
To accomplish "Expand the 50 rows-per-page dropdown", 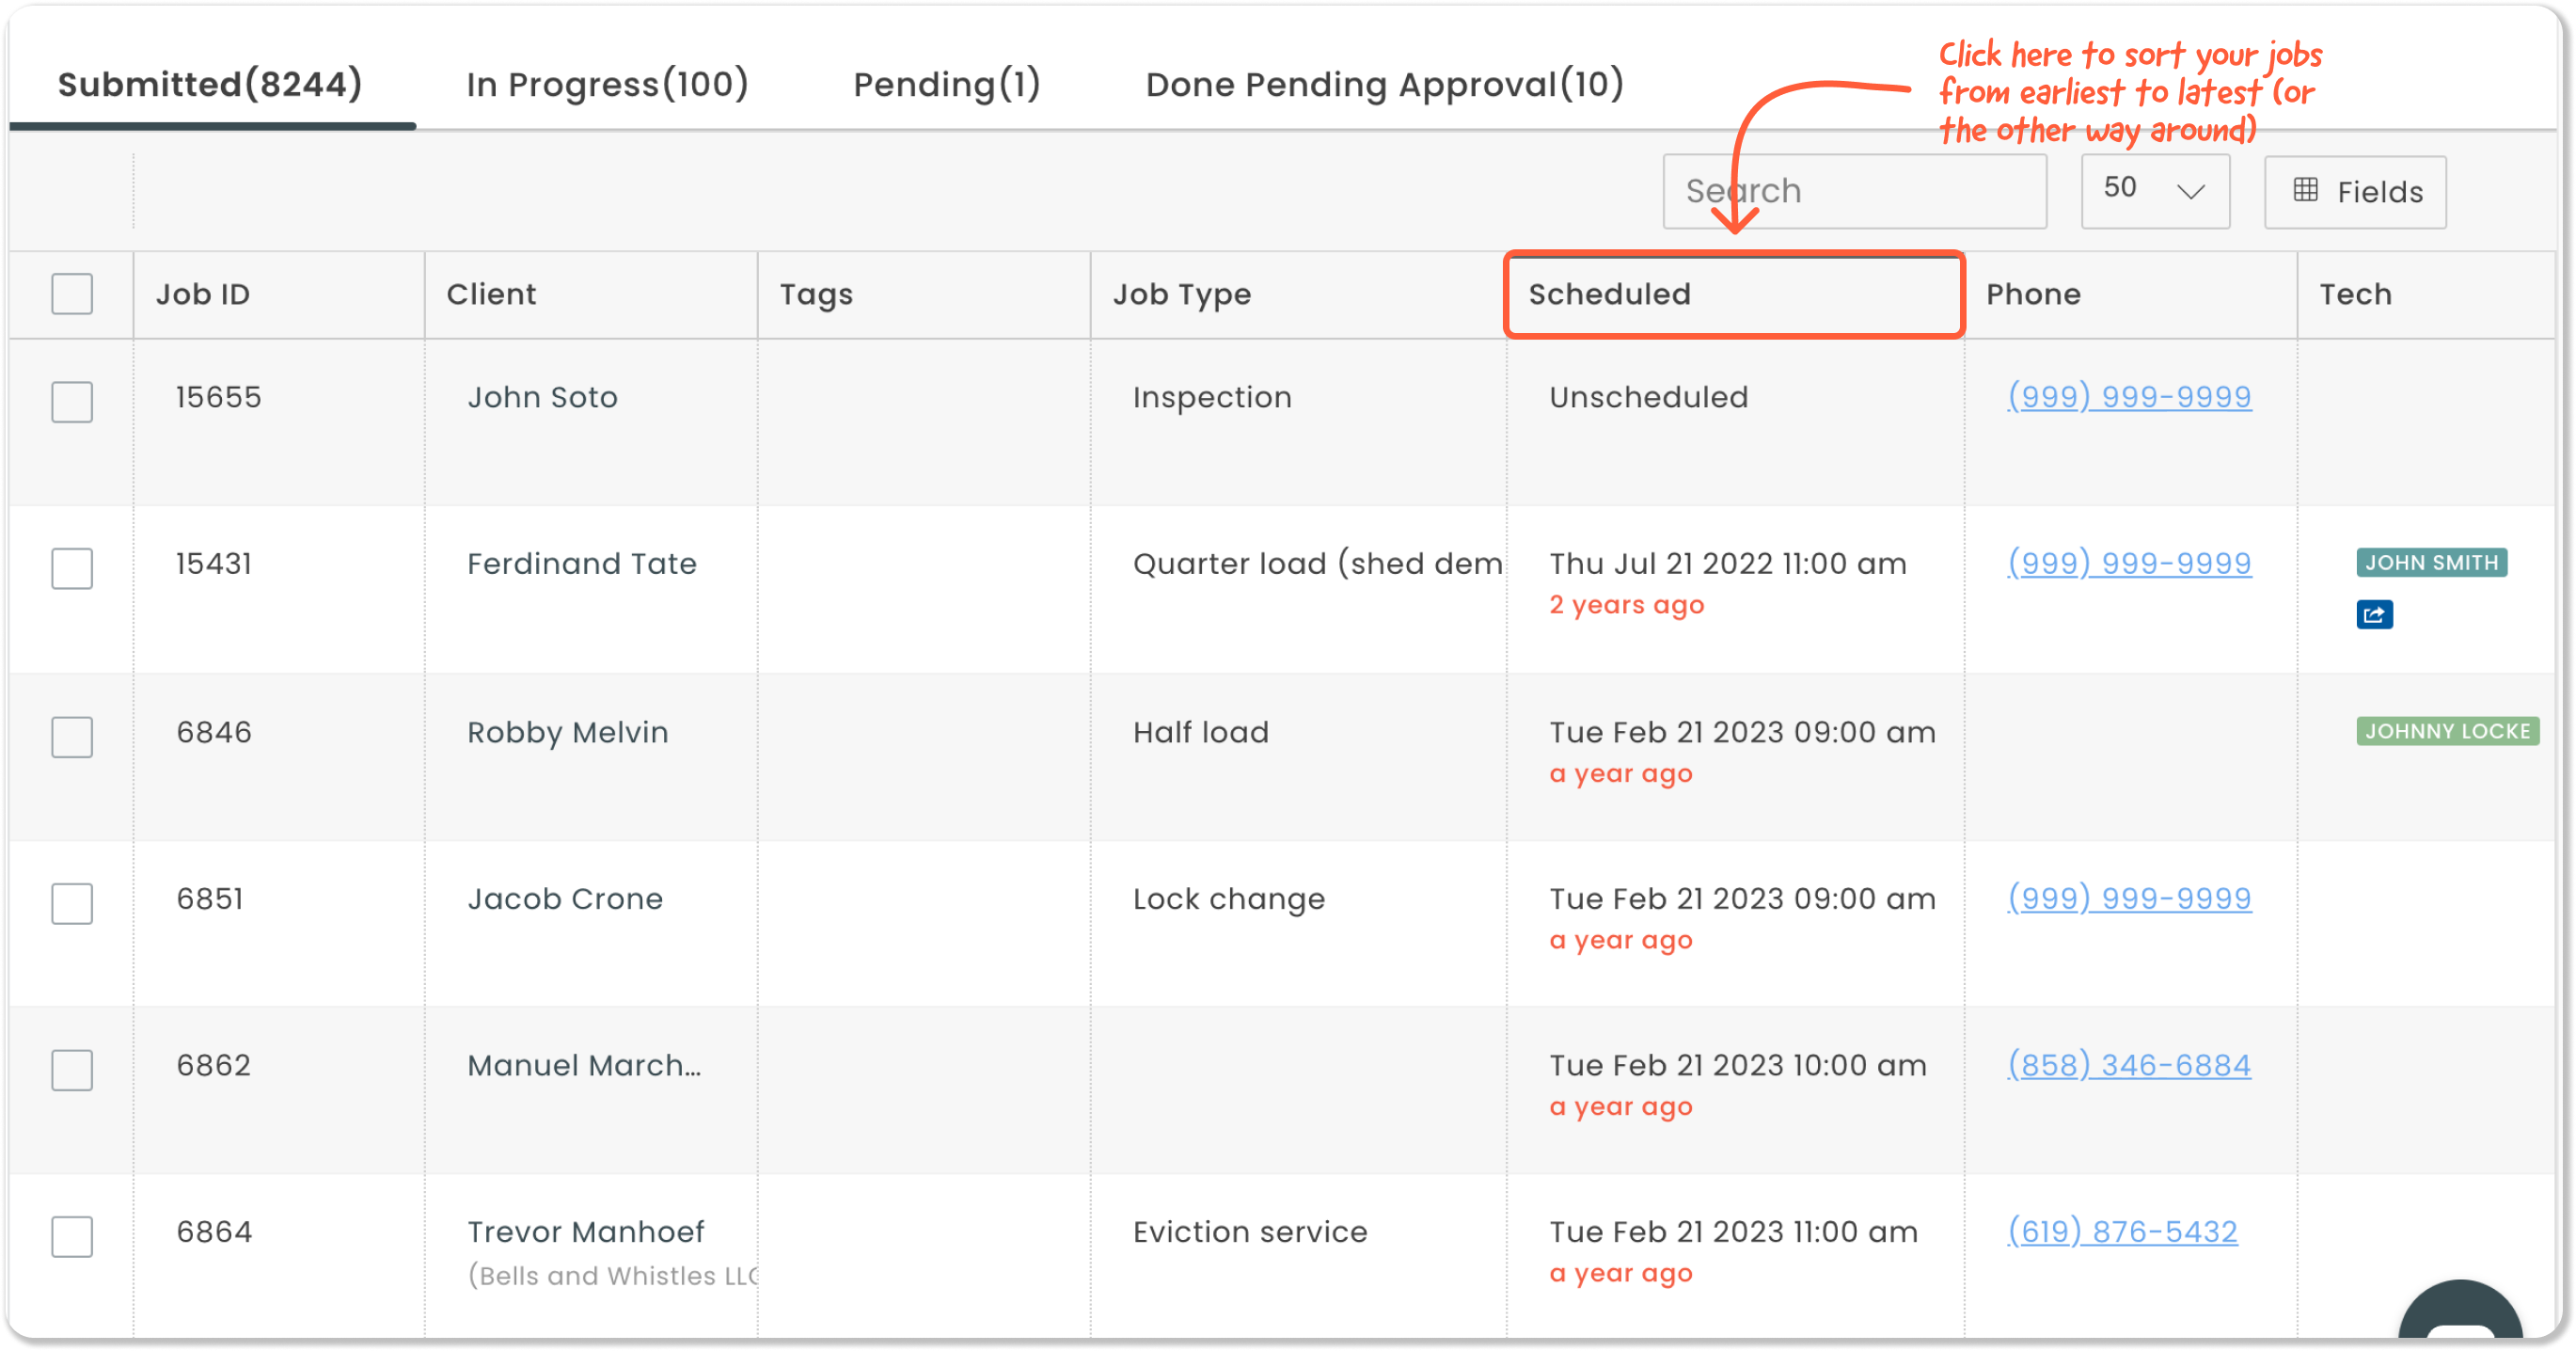I will pyautogui.click(x=2154, y=190).
